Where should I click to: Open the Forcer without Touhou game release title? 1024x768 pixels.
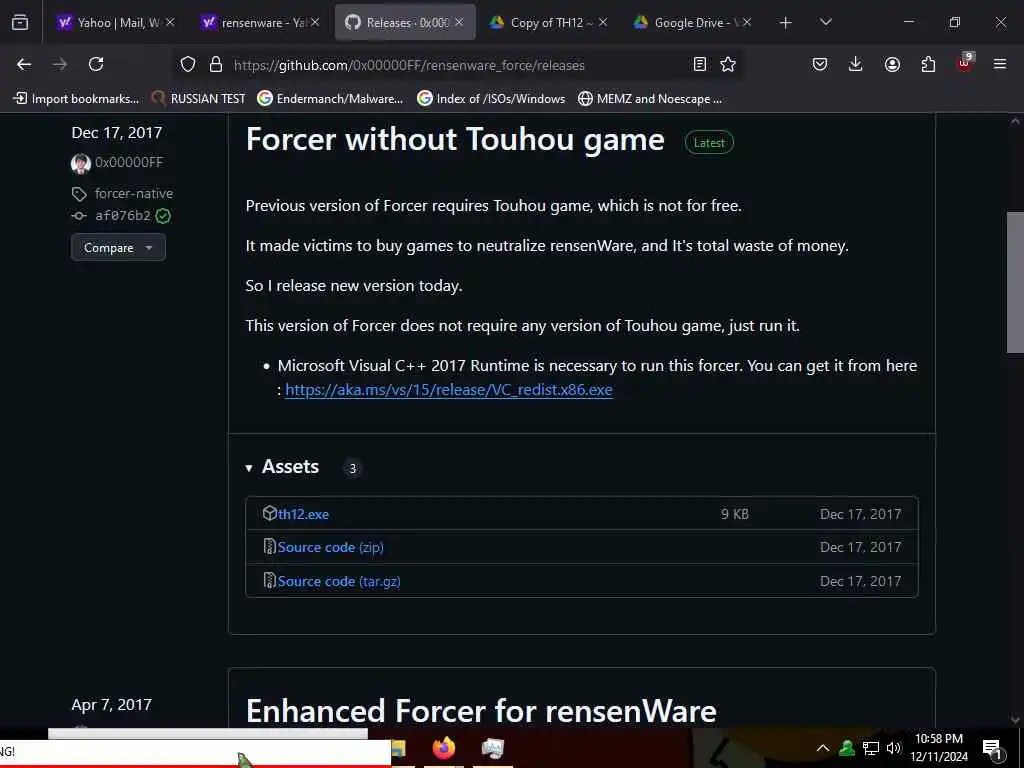point(455,139)
